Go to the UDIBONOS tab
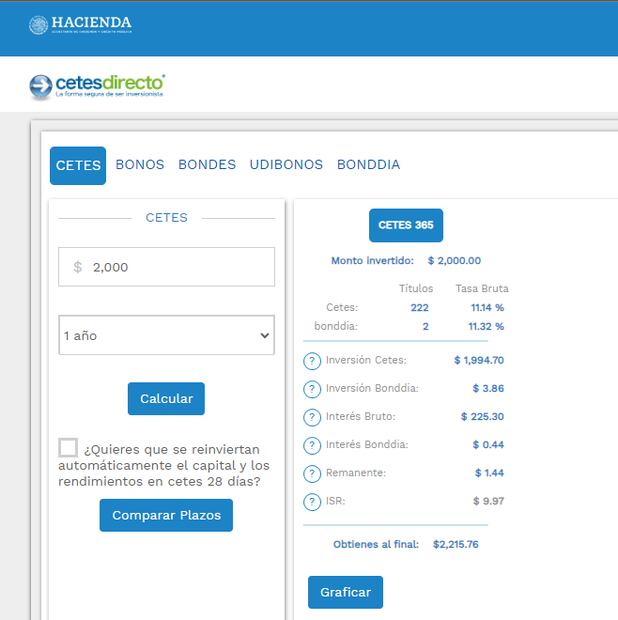This screenshot has height=620, width=618. coord(286,165)
